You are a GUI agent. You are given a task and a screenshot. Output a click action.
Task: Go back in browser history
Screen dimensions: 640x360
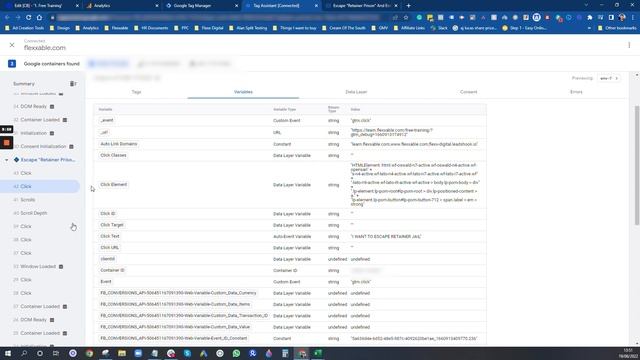[7, 18]
